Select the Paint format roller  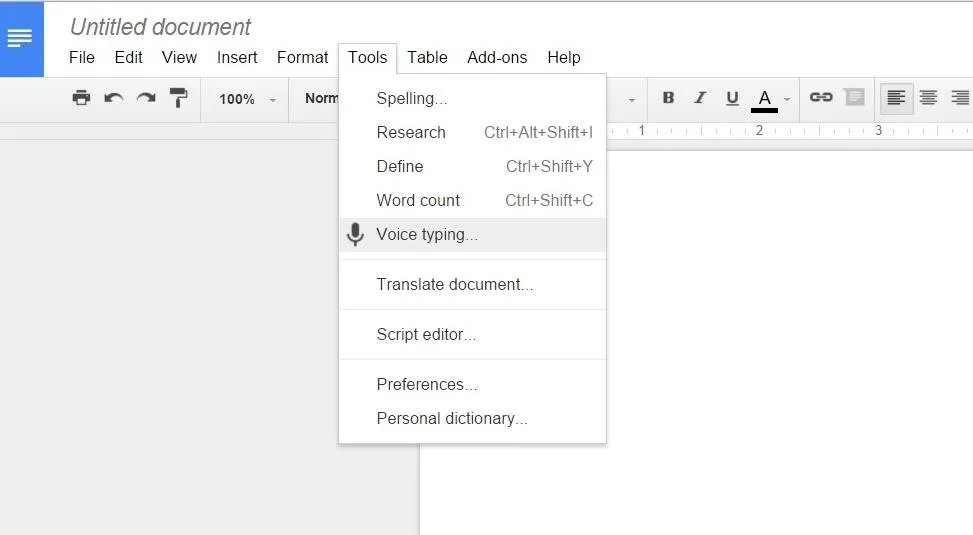click(x=179, y=97)
